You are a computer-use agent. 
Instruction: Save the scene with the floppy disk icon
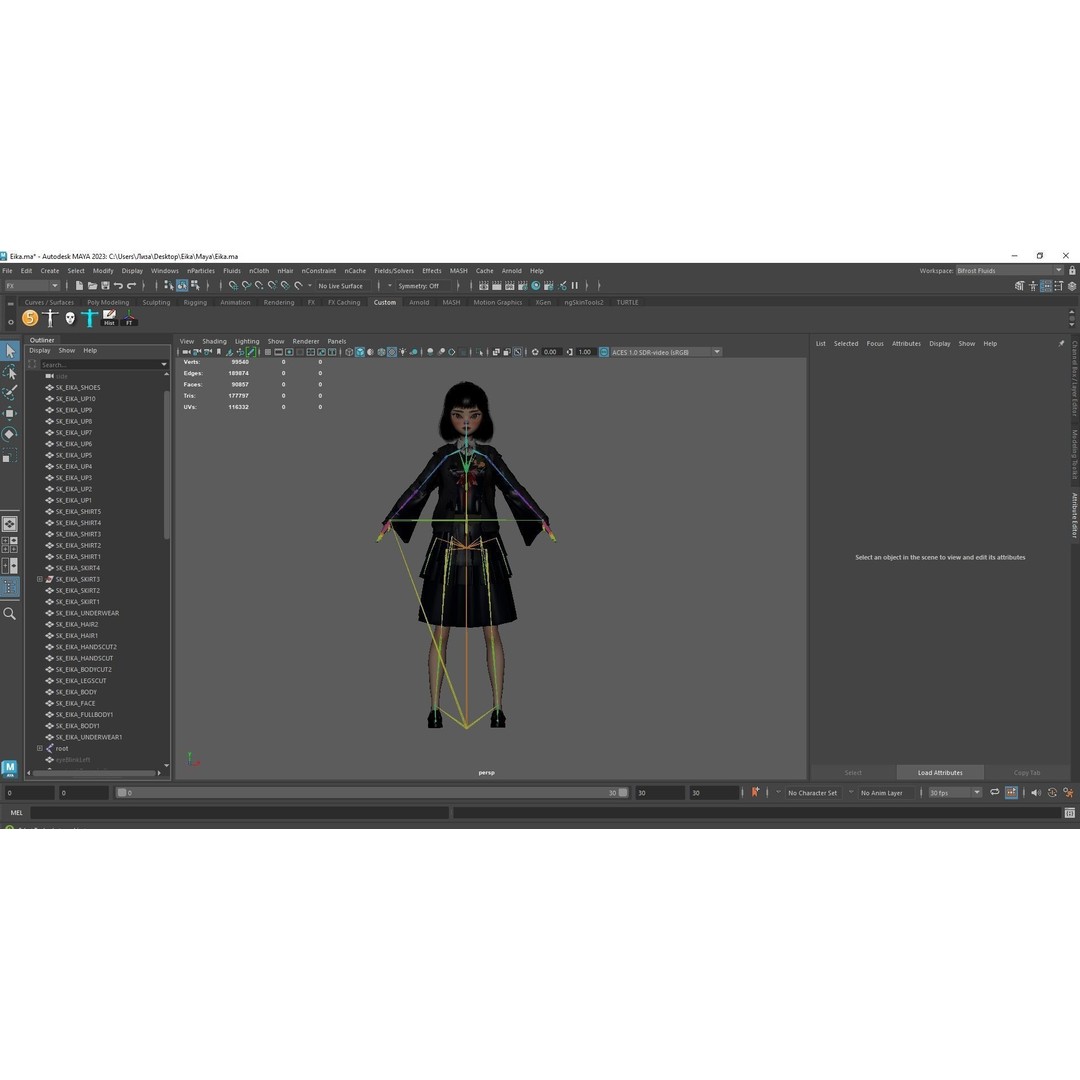pos(105,285)
